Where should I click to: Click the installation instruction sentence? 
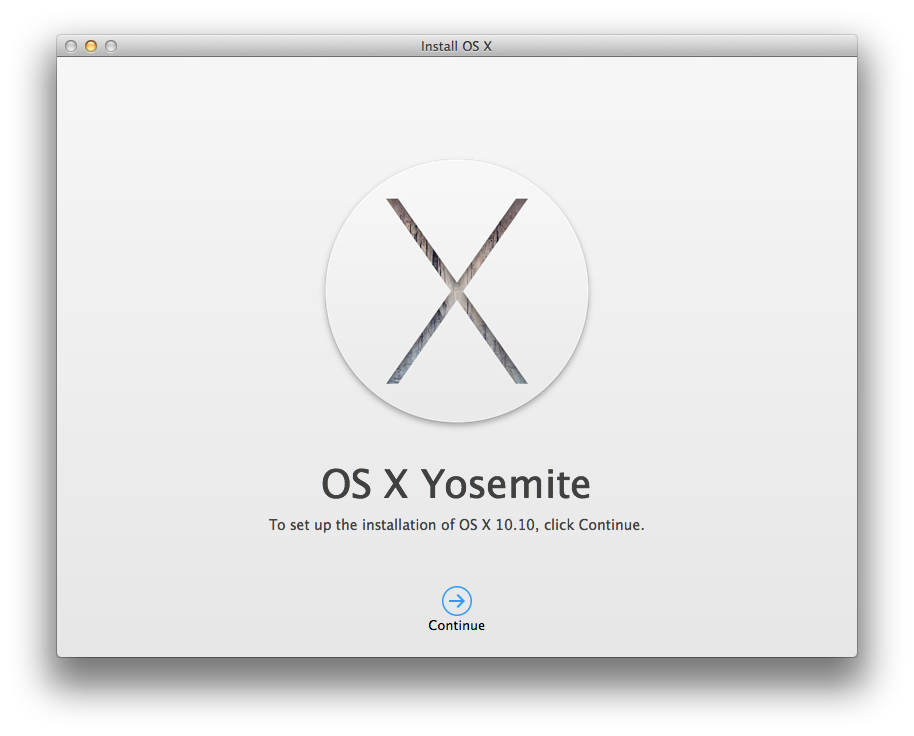(456, 525)
